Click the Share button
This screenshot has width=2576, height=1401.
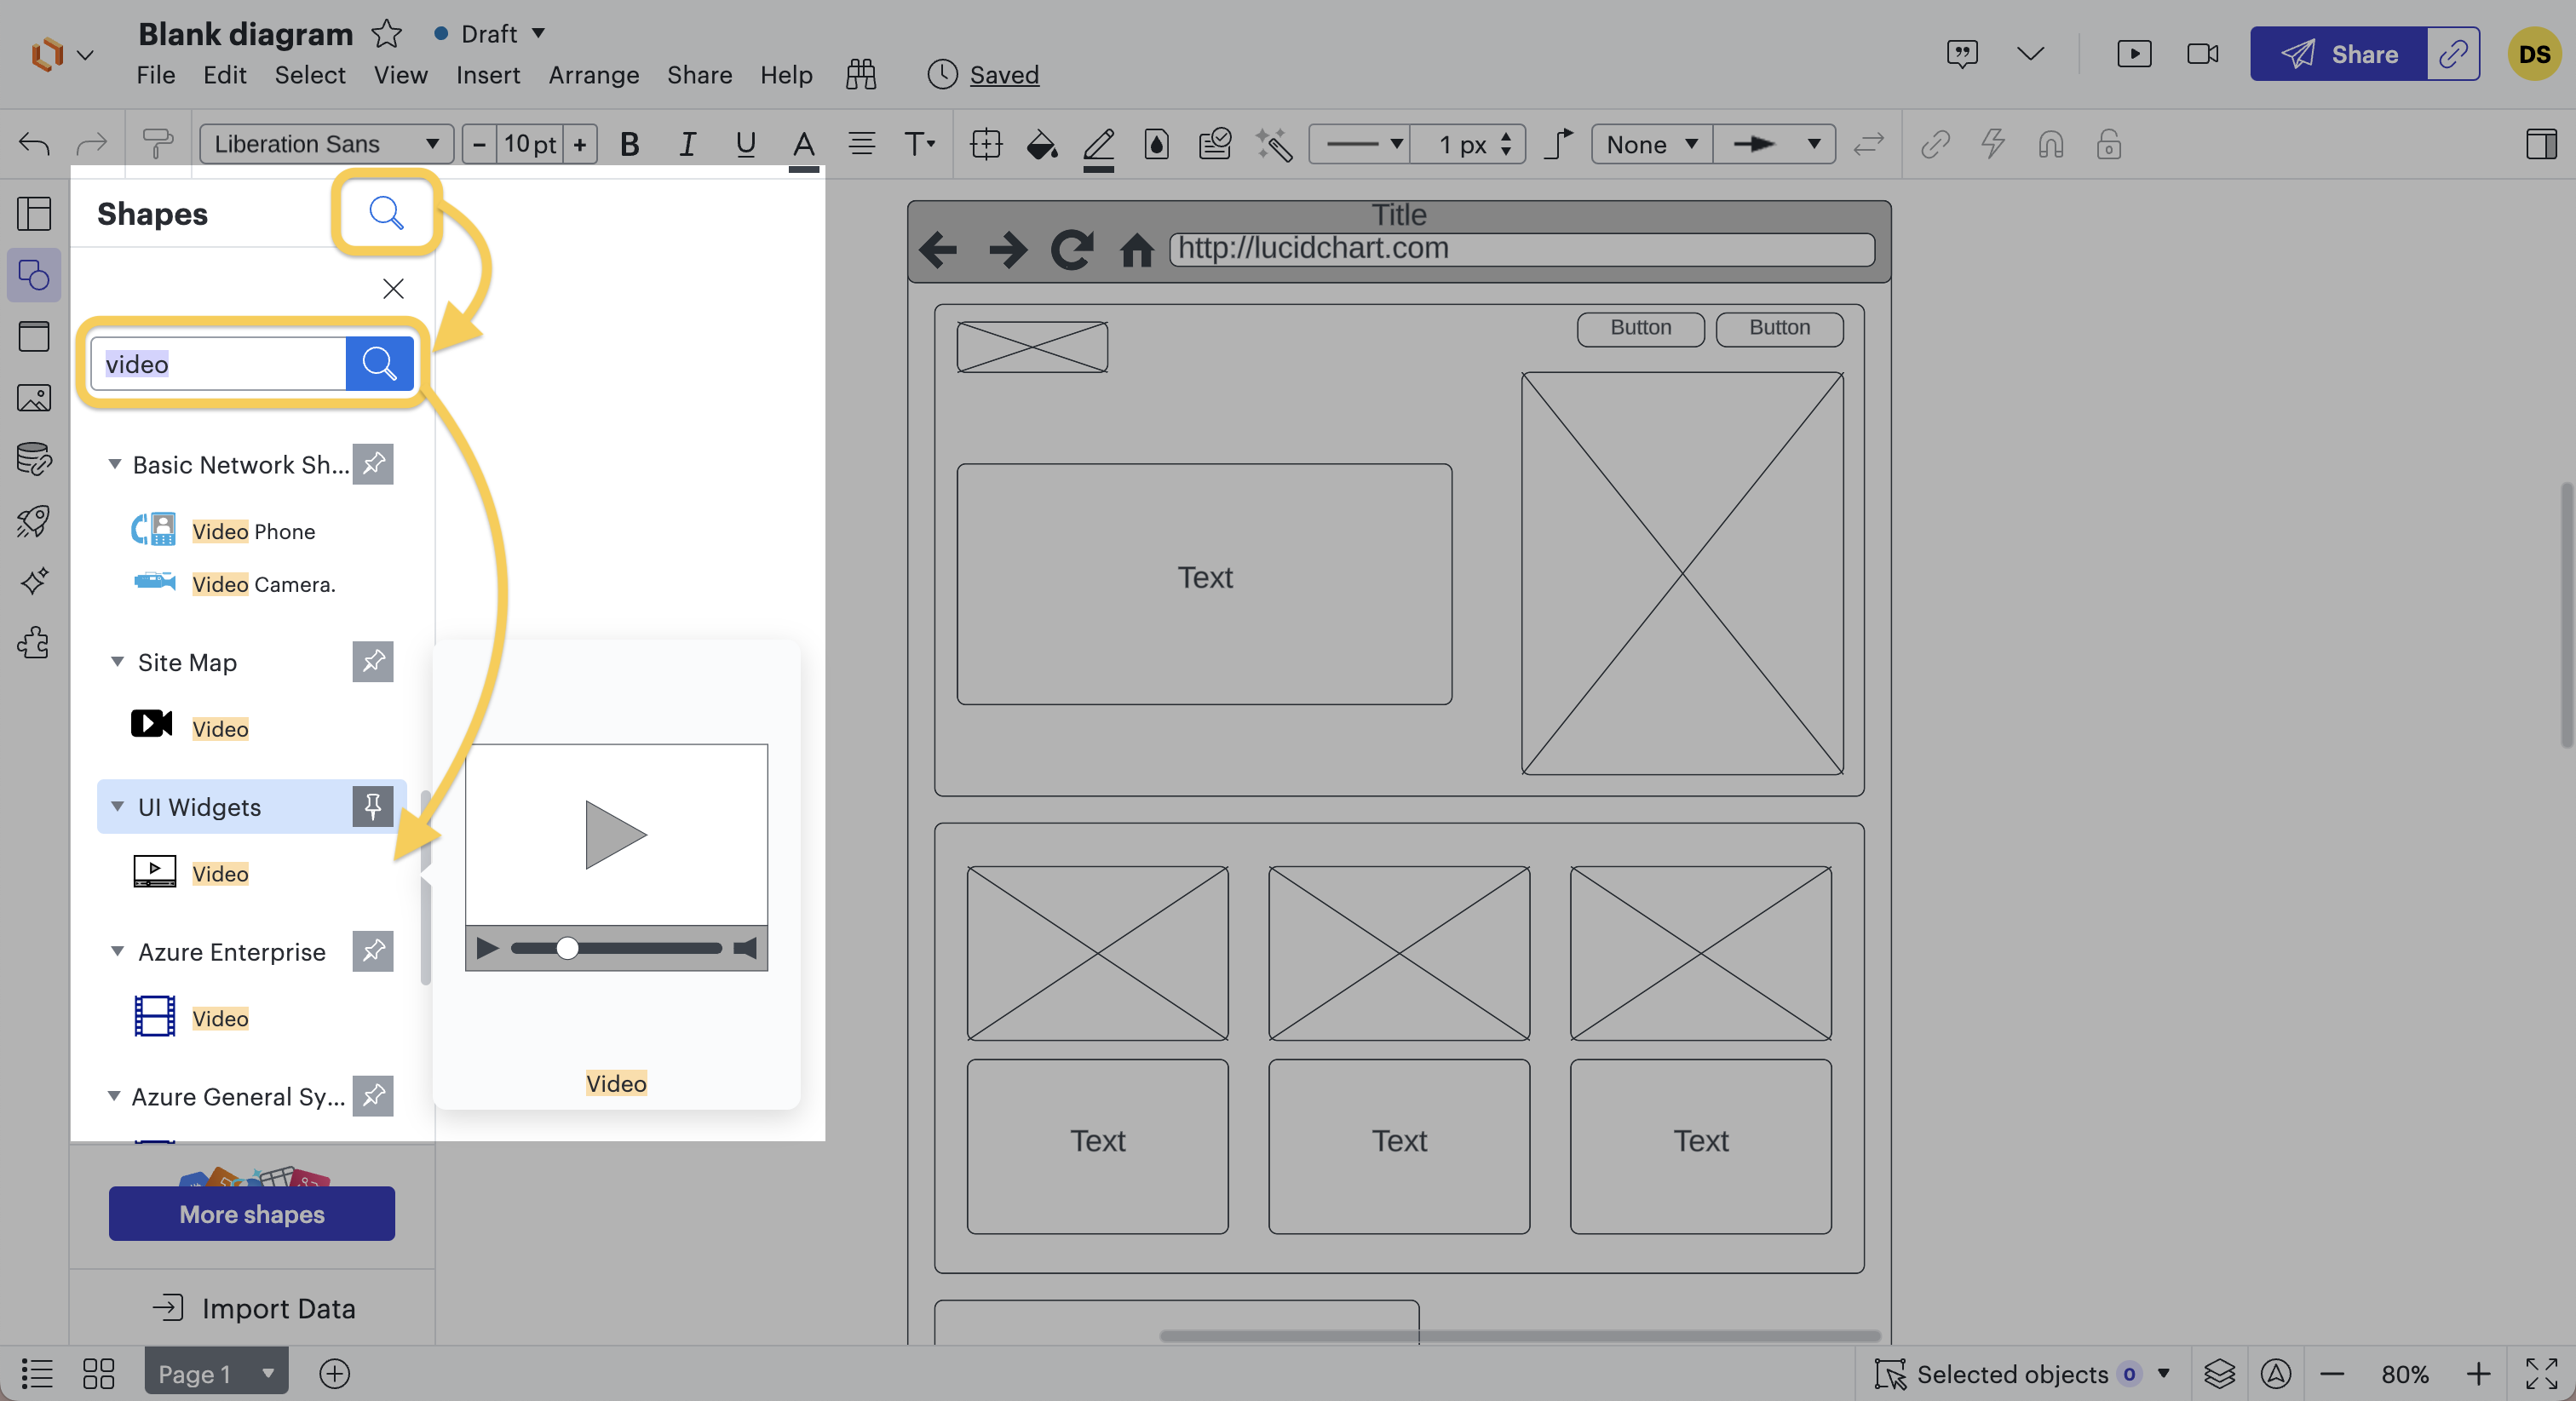tap(2338, 54)
